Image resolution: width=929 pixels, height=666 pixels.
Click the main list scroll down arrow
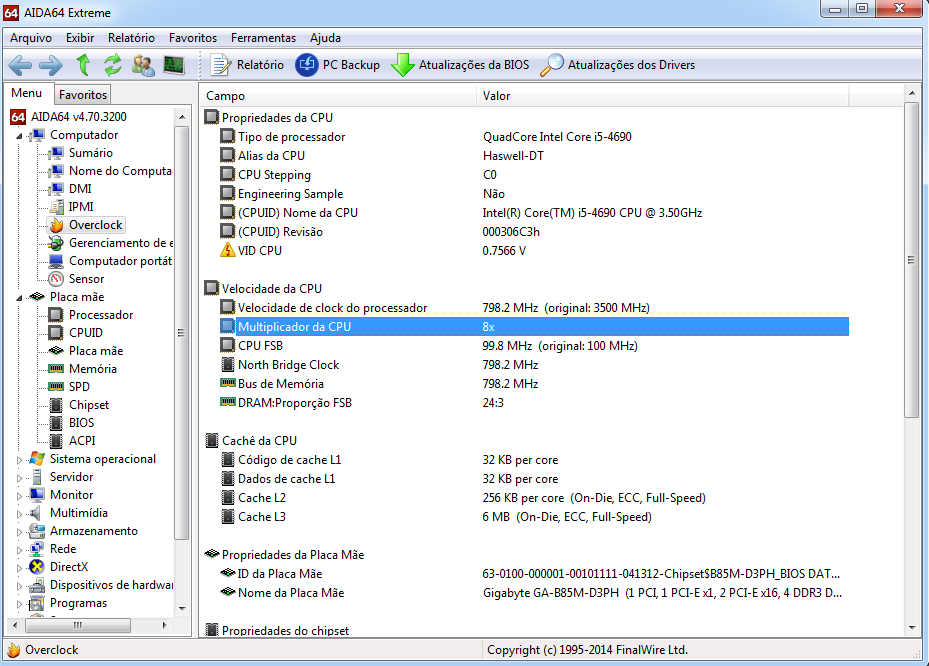(x=912, y=628)
